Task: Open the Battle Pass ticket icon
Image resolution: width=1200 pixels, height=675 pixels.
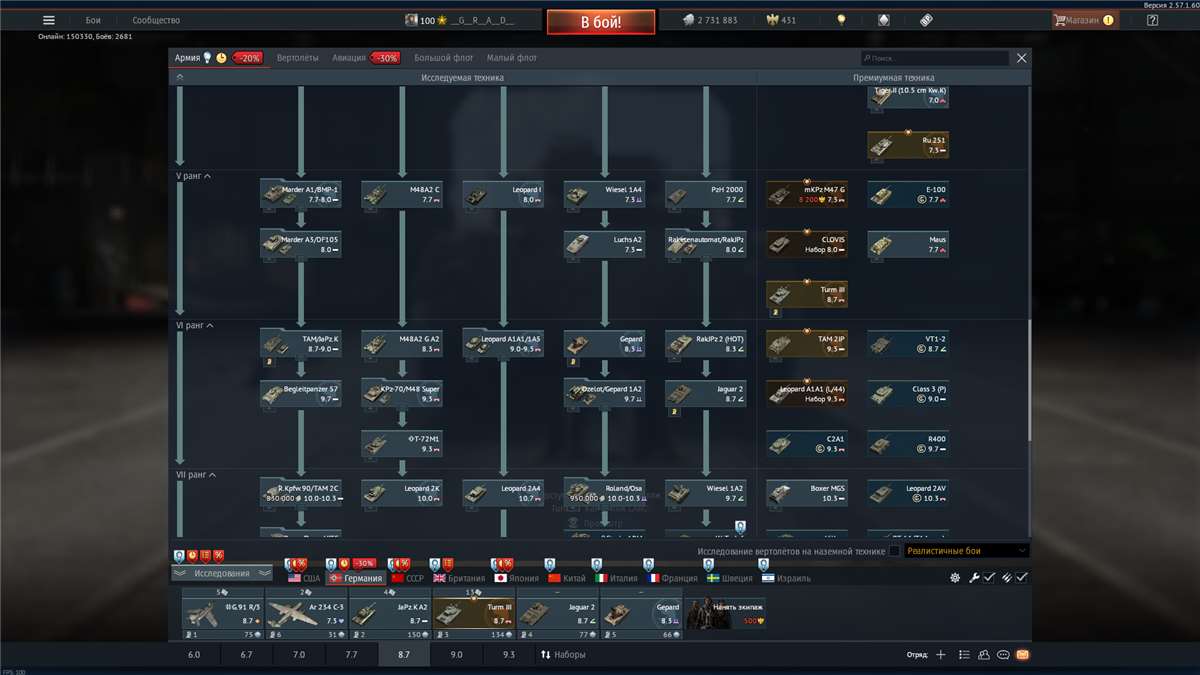Action: [x=925, y=20]
